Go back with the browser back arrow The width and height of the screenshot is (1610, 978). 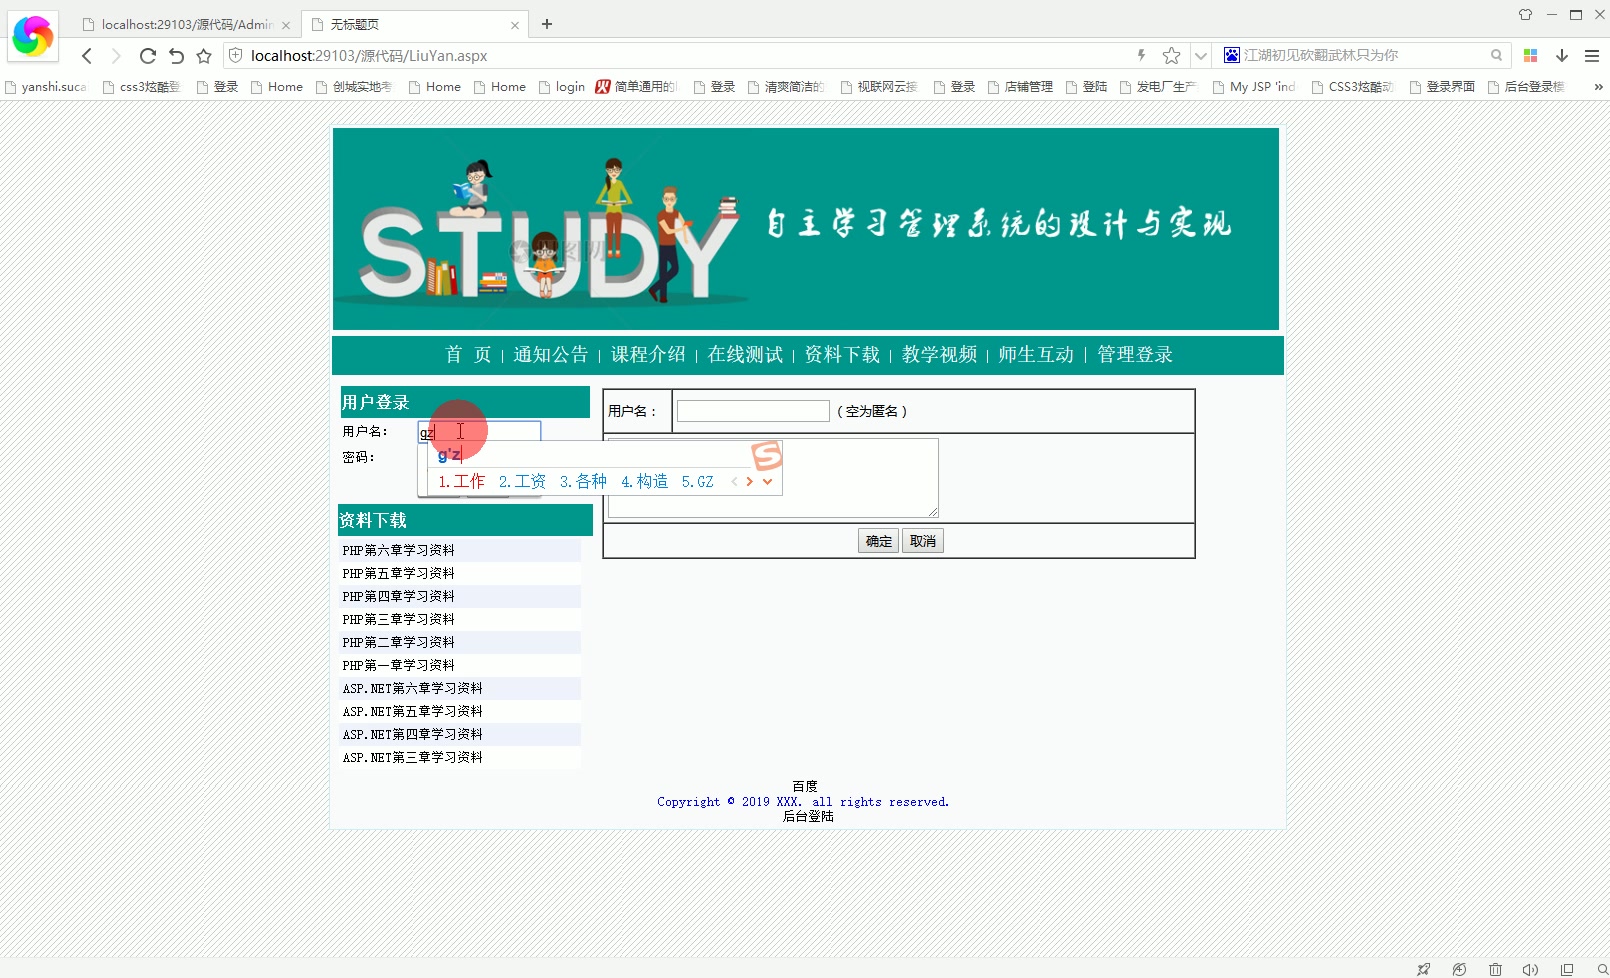(87, 56)
